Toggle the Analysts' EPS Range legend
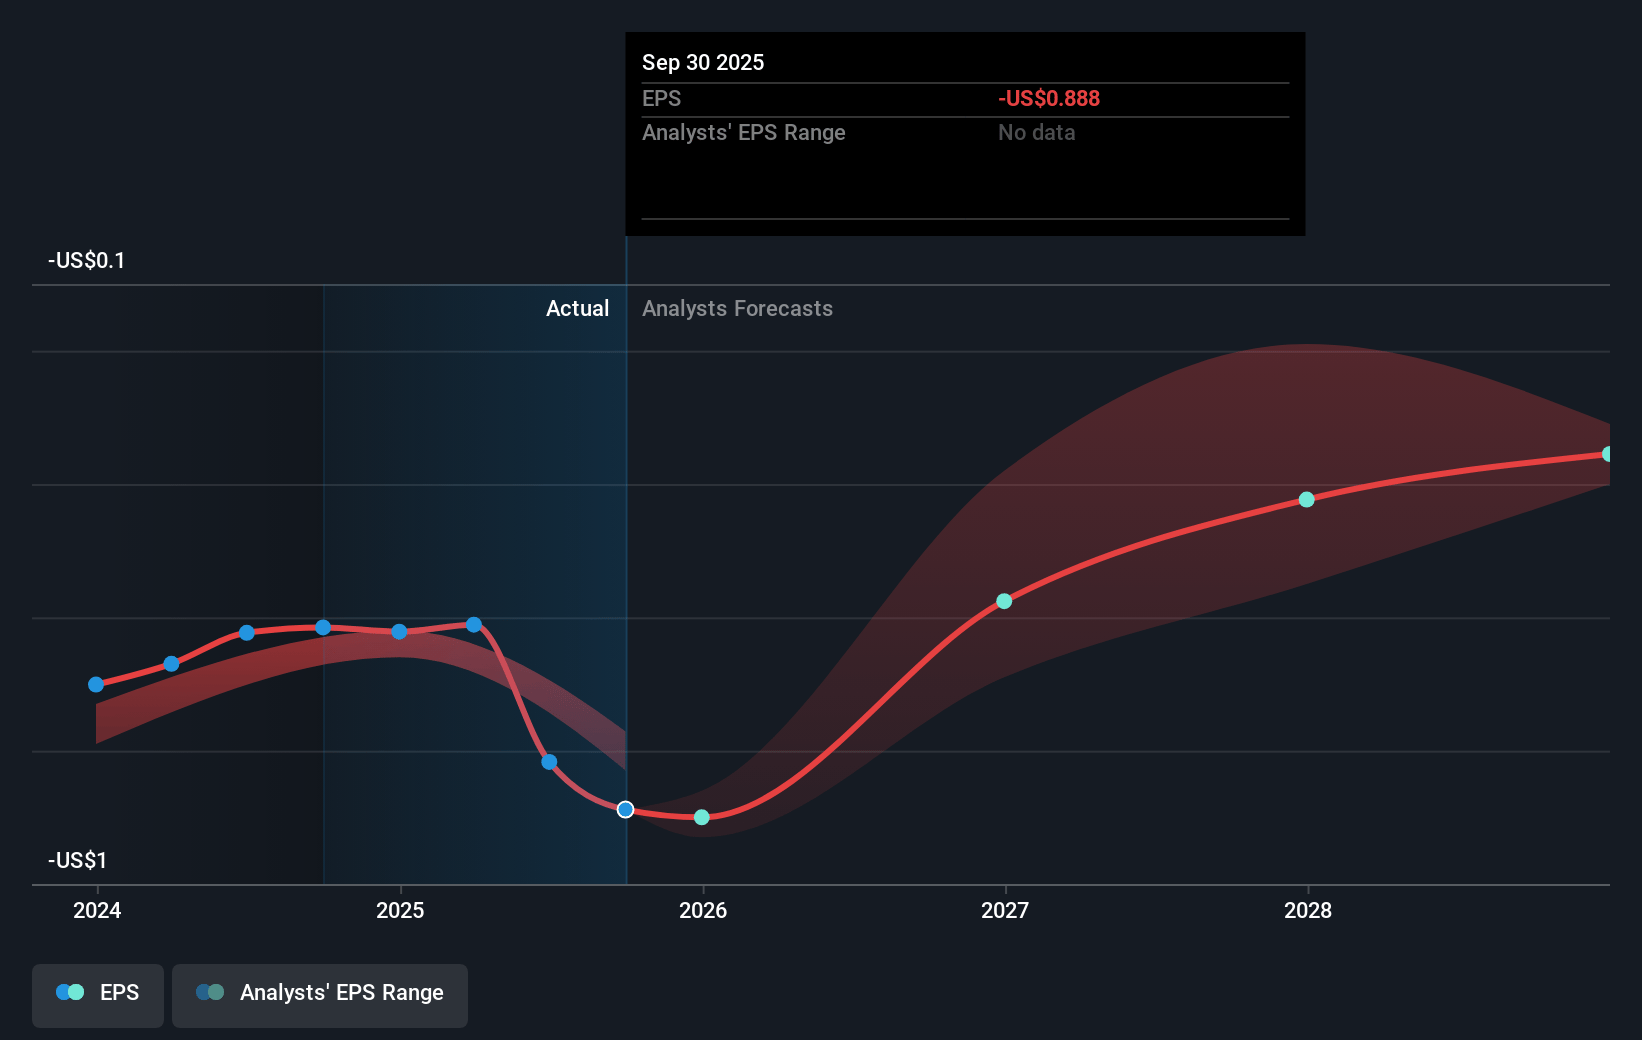Viewport: 1642px width, 1040px height. pos(320,993)
